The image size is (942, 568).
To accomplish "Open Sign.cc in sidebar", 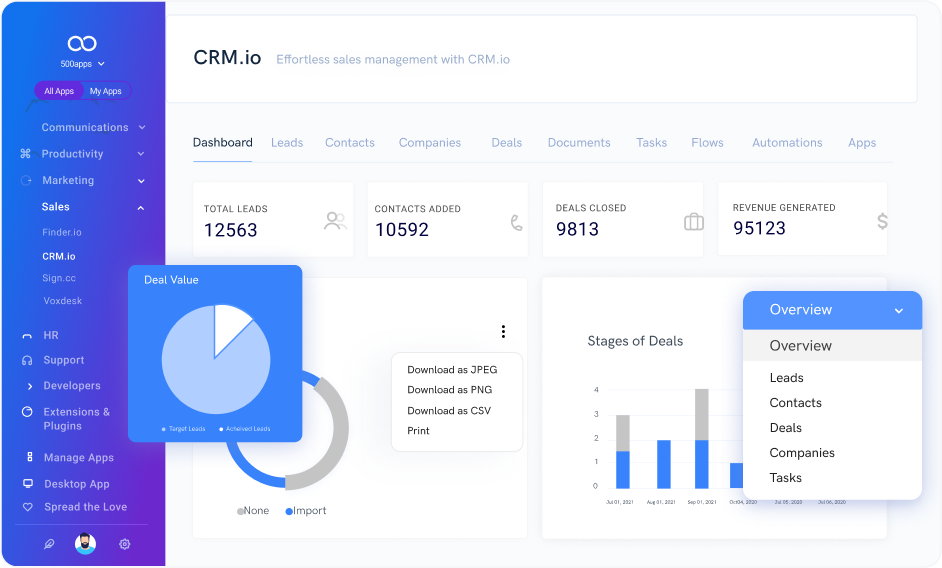I will 59,278.
